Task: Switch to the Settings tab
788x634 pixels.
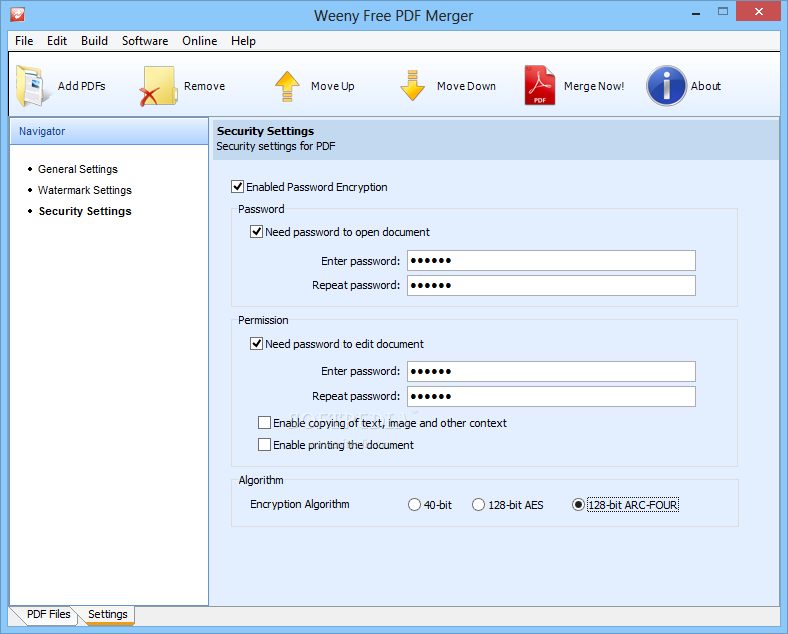Action: click(x=108, y=614)
